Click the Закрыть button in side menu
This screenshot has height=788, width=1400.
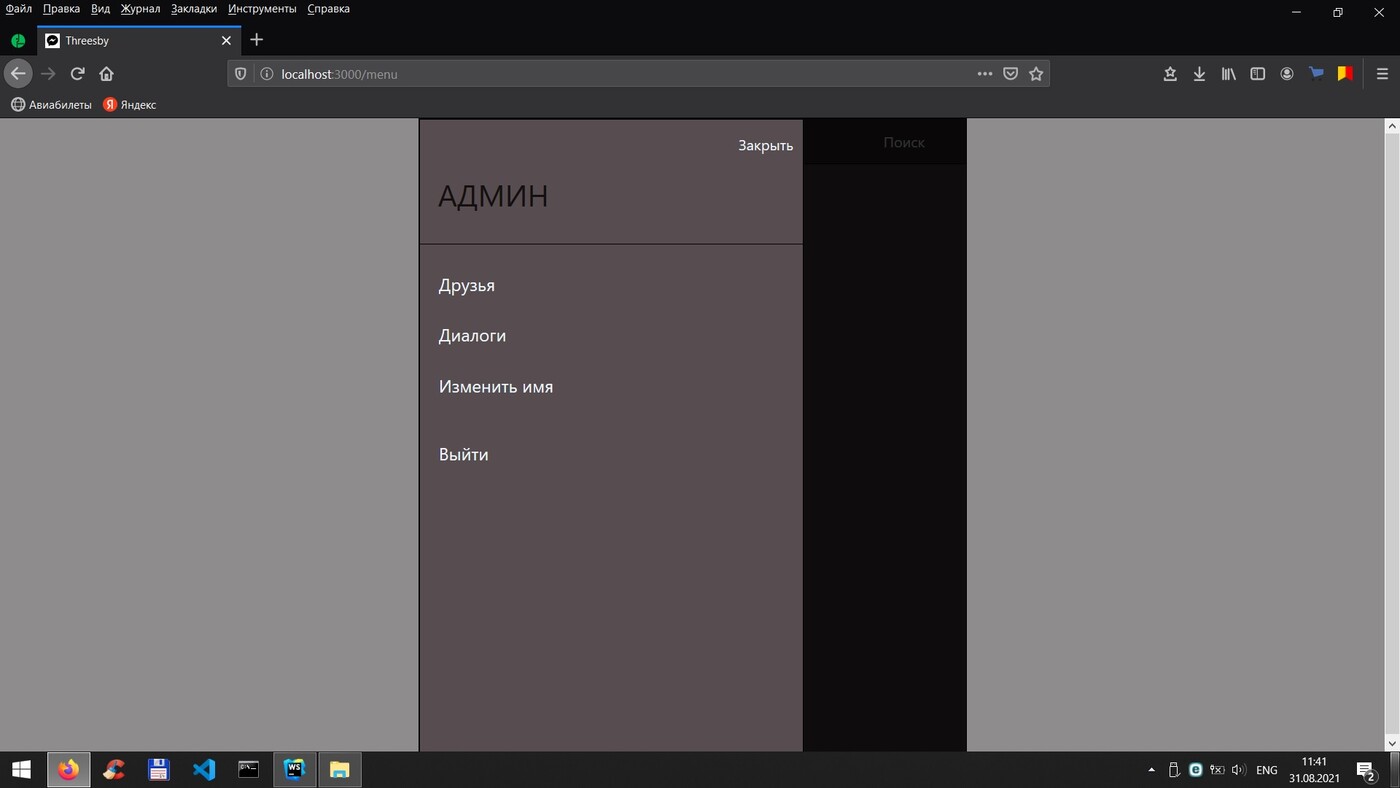pos(765,146)
